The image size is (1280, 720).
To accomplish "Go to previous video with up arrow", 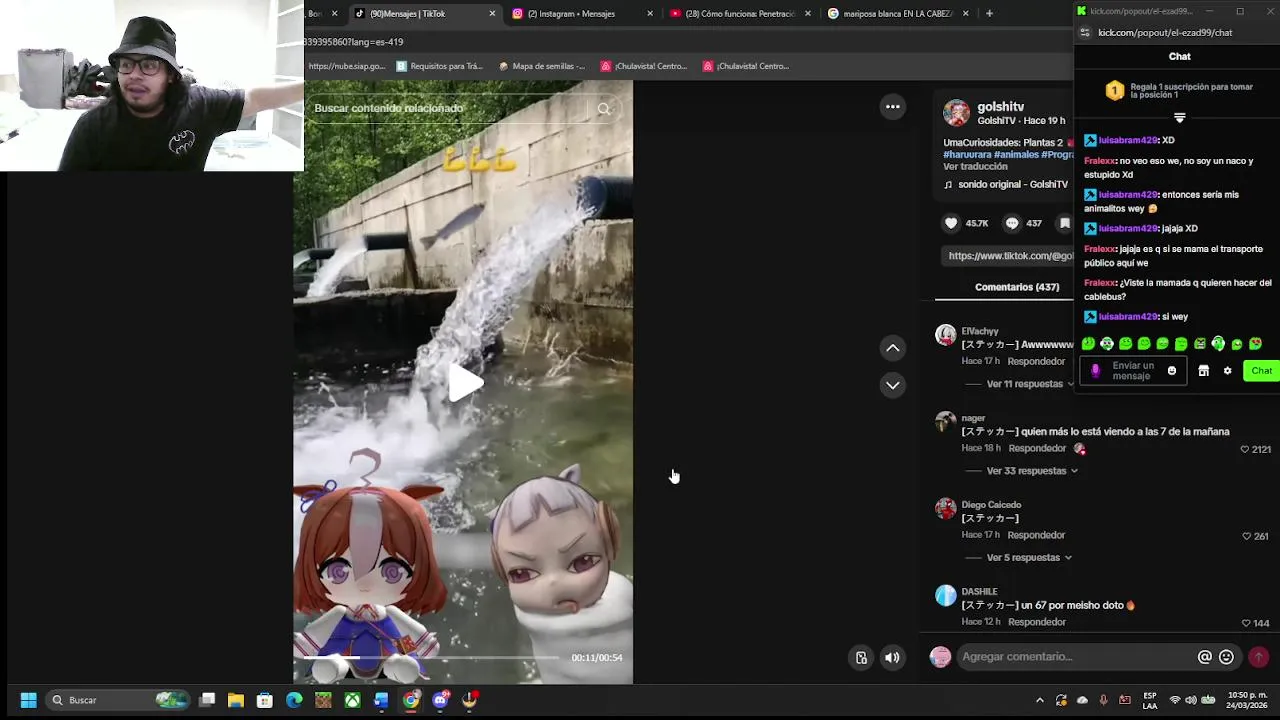I will 893,348.
